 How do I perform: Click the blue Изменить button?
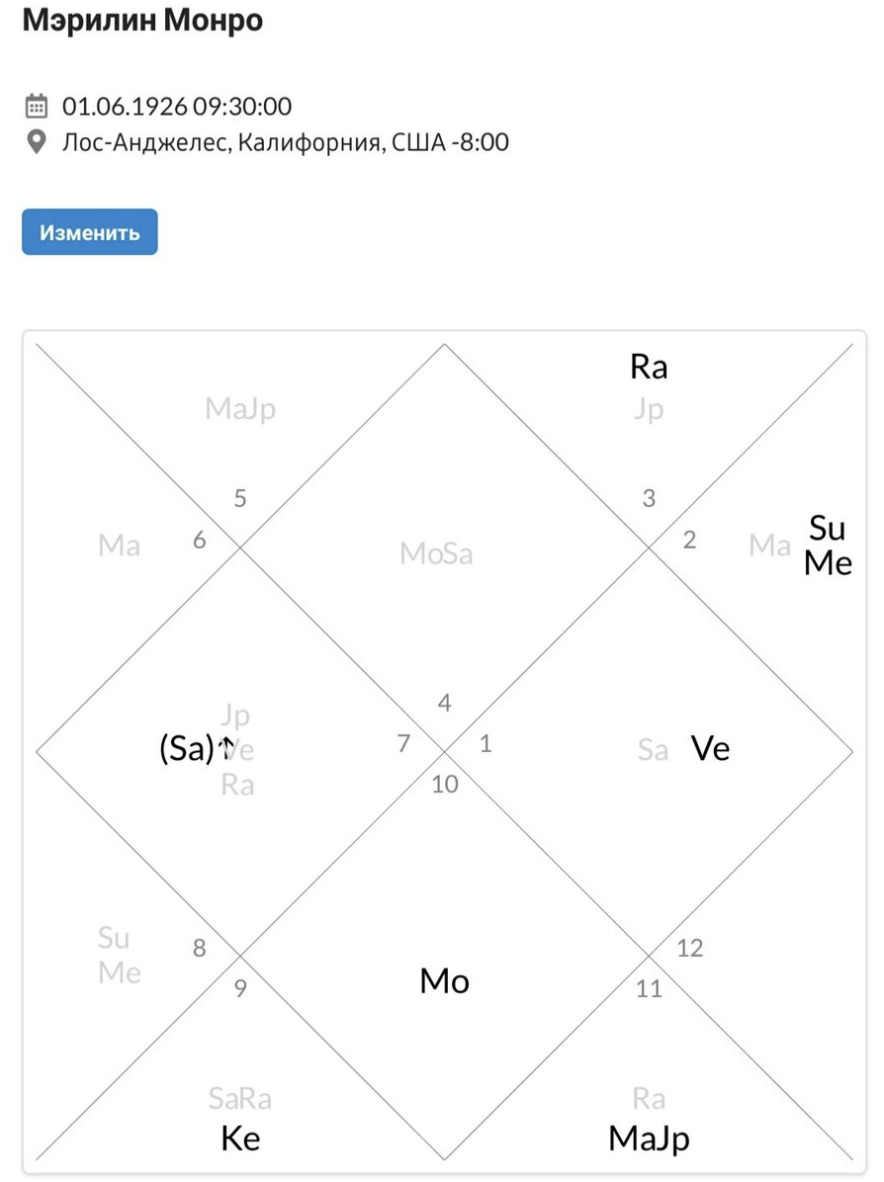(90, 232)
